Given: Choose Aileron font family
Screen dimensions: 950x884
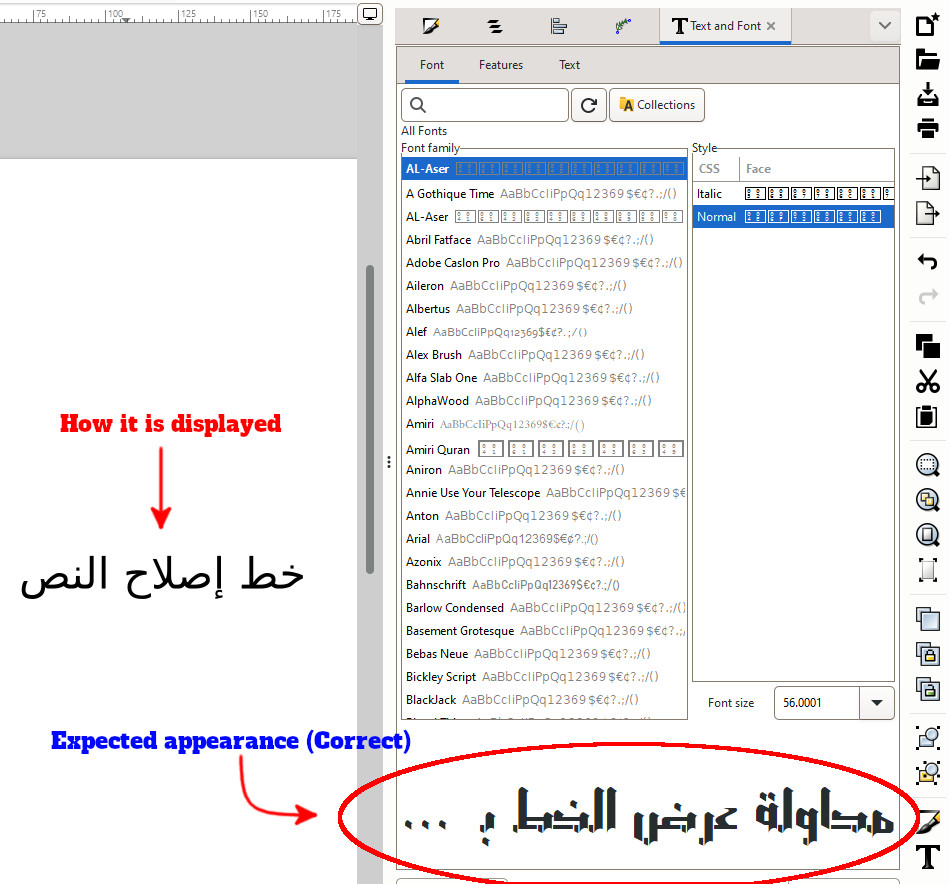Looking at the screenshot, I should (544, 286).
